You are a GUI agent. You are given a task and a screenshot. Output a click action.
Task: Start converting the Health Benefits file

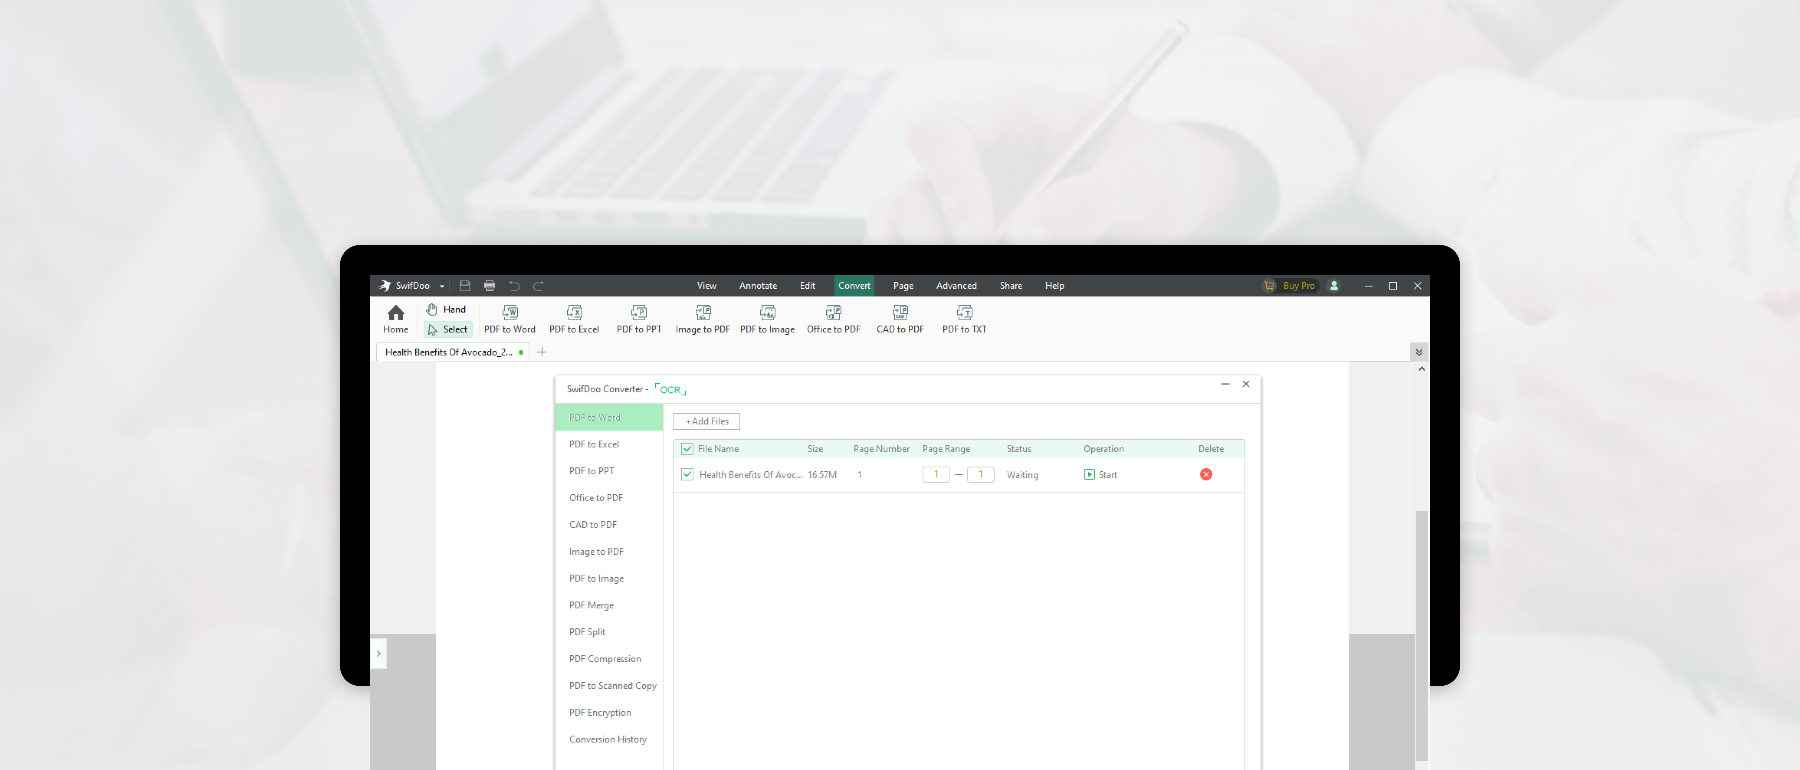point(1101,475)
